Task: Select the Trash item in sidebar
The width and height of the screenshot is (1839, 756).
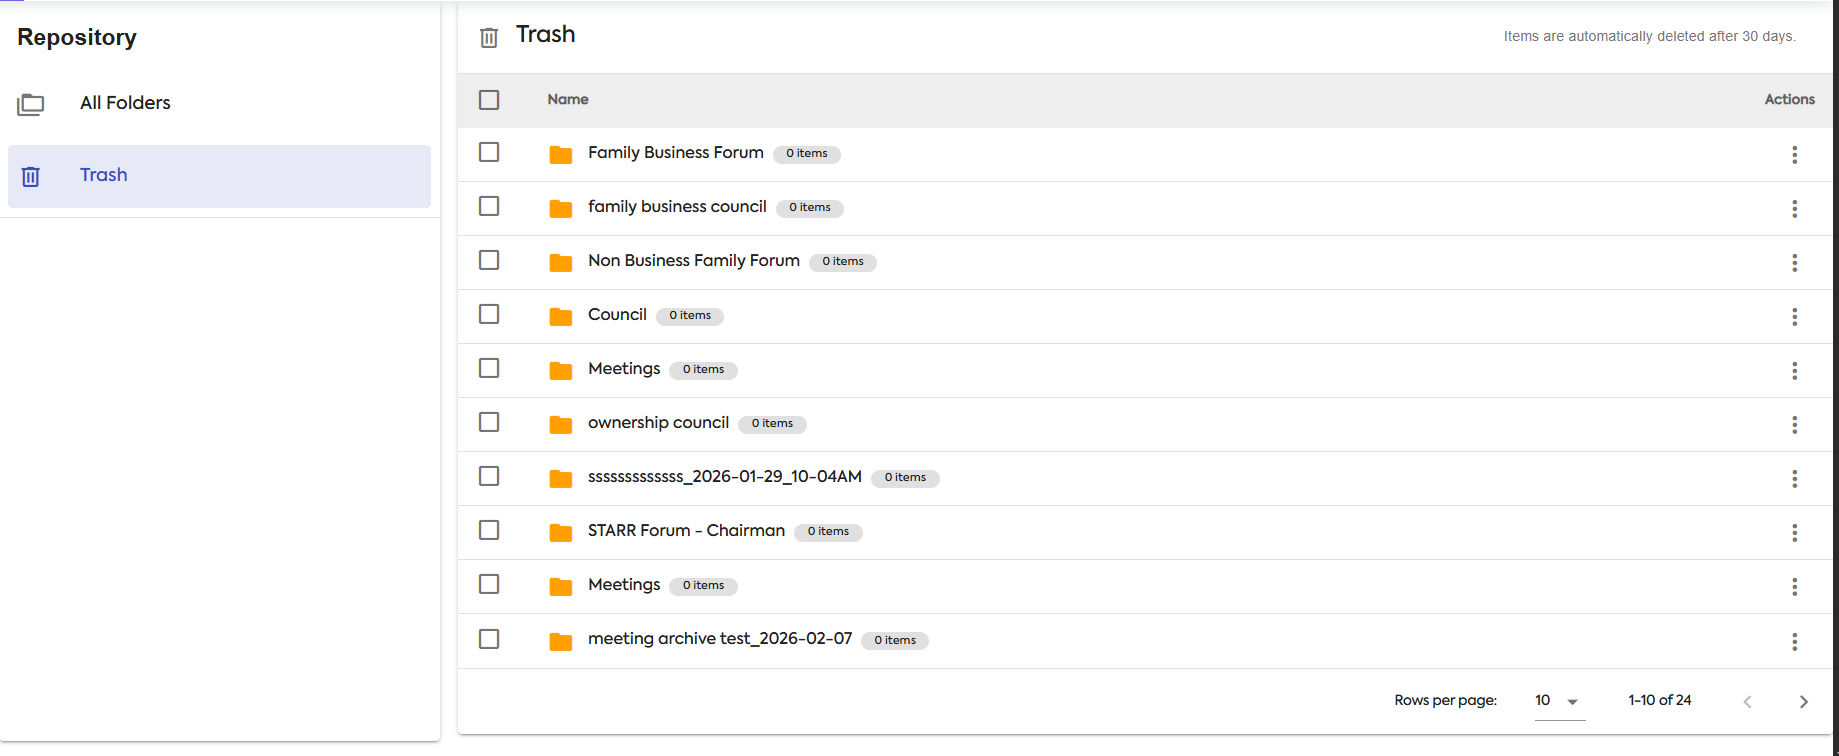Action: 219,176
